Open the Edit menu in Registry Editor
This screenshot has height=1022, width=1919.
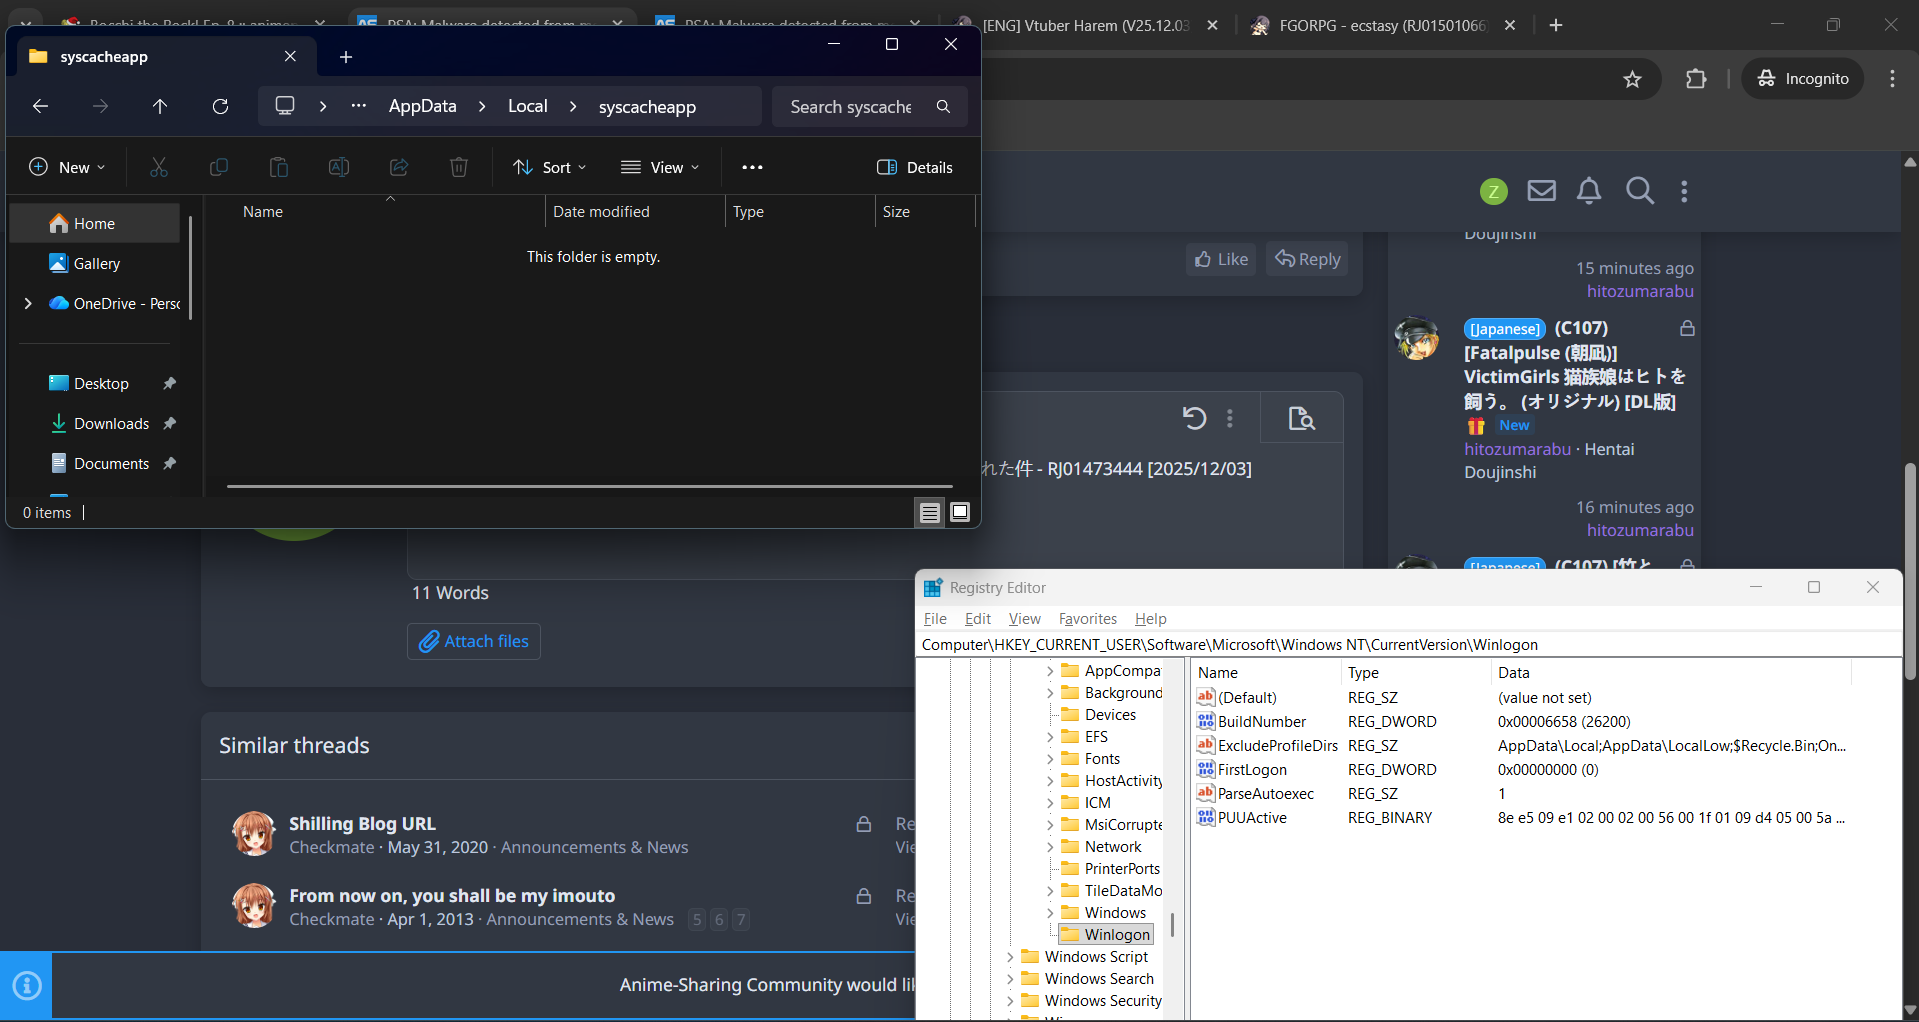coord(978,619)
